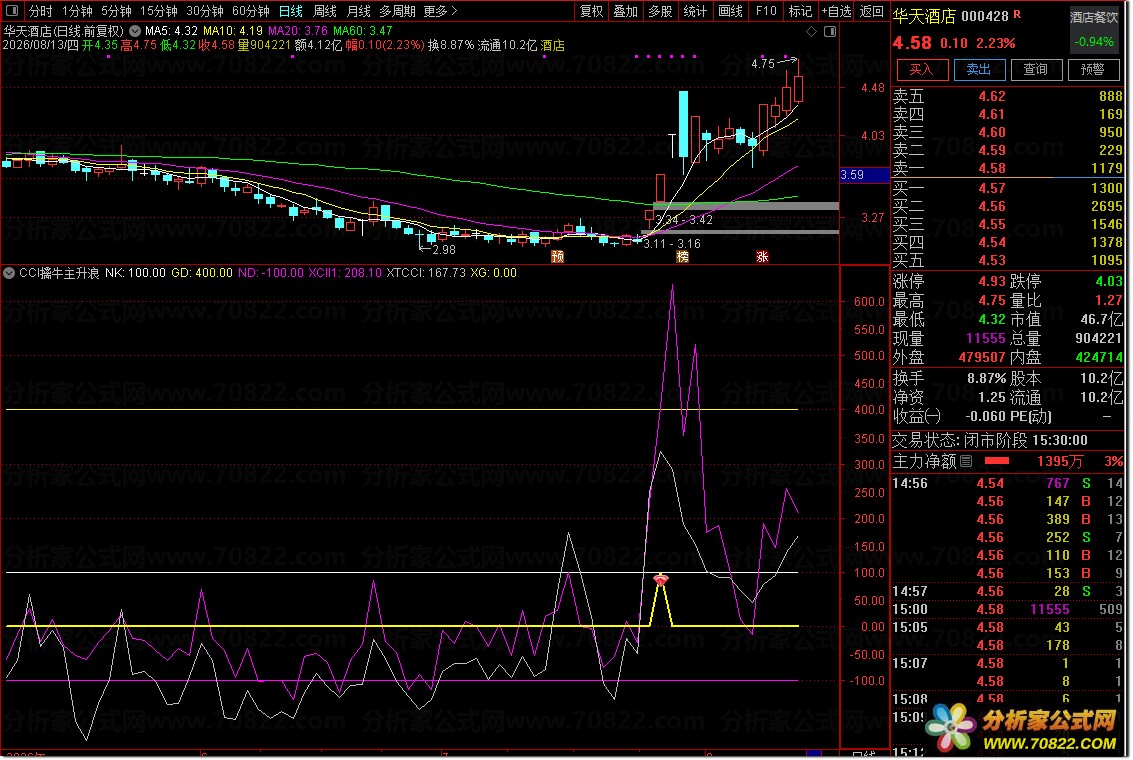Click the 买一 4.57 order row
Viewport: 1133px width, 760px height.
1007,189
